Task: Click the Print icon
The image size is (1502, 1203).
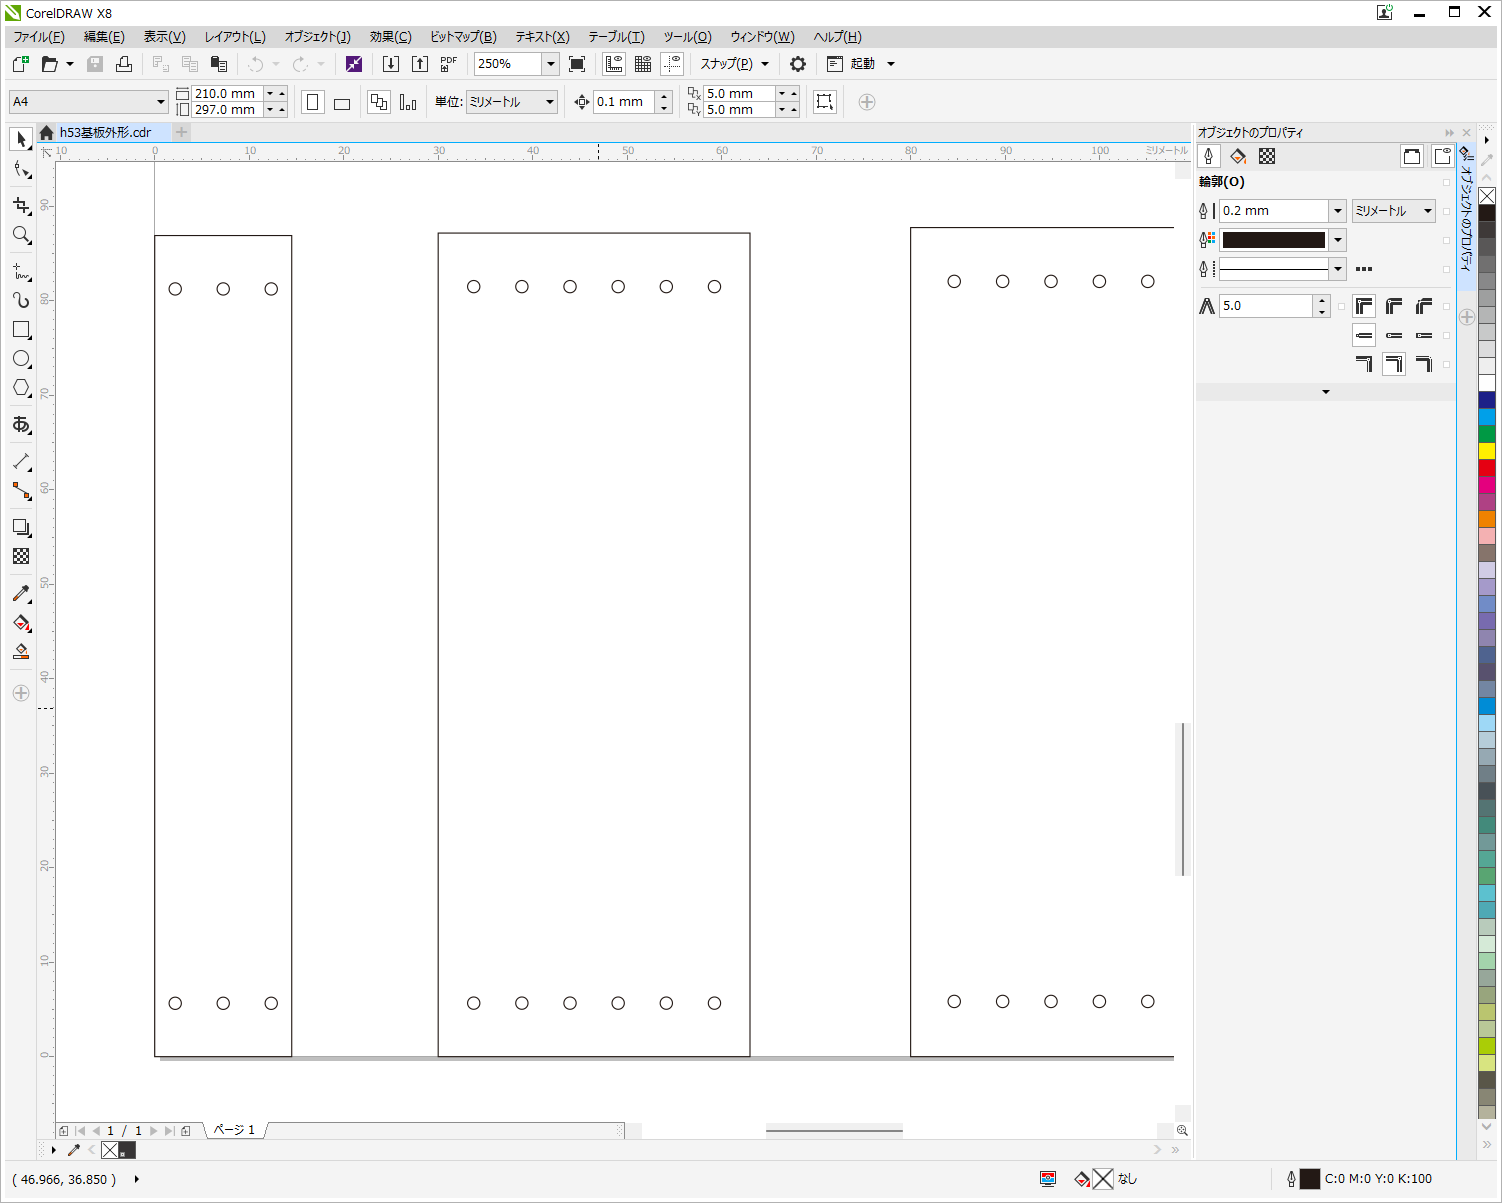Action: click(124, 64)
